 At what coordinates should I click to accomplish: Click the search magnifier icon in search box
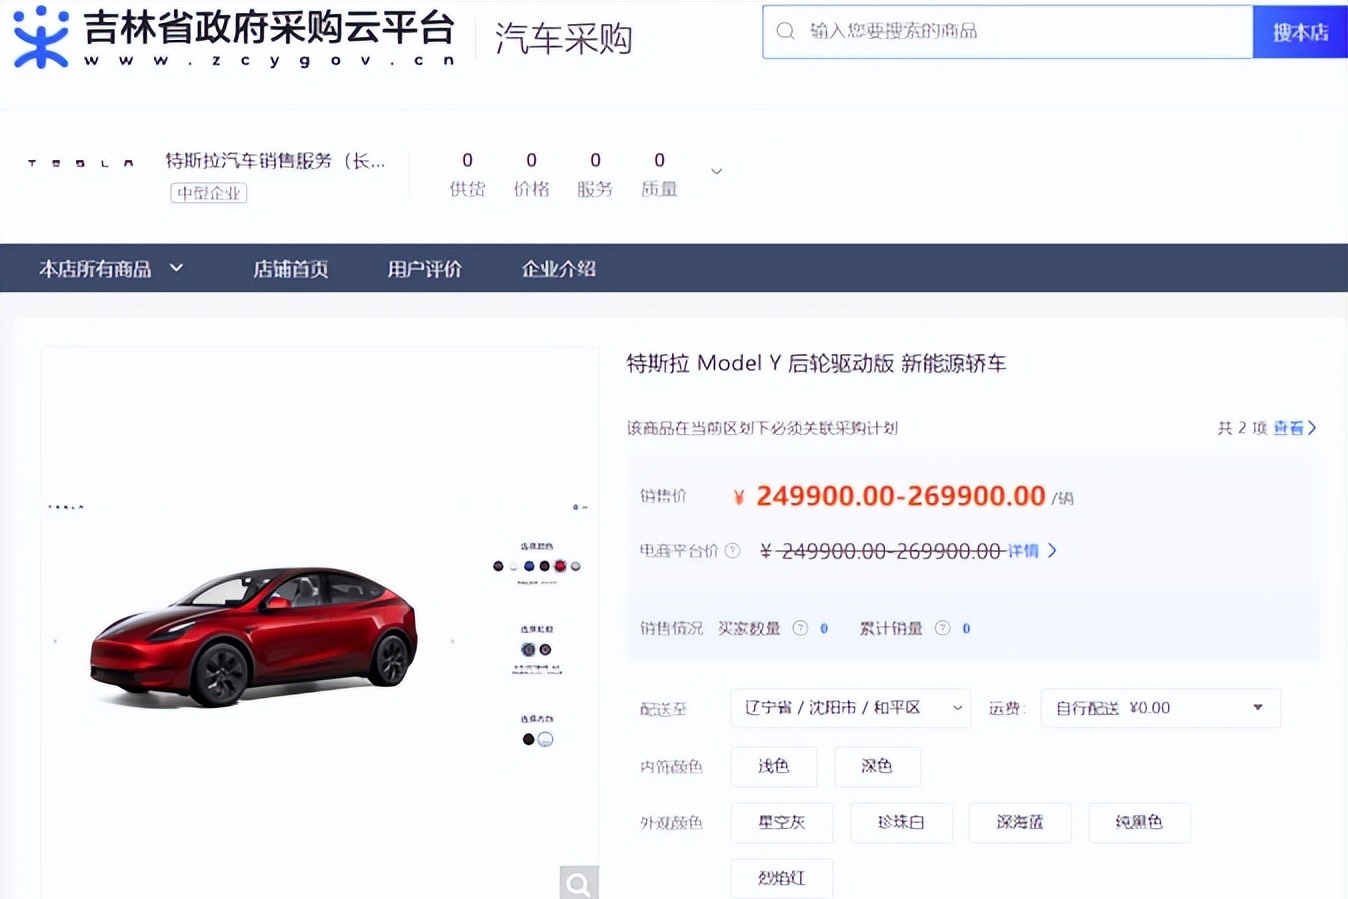(x=786, y=31)
